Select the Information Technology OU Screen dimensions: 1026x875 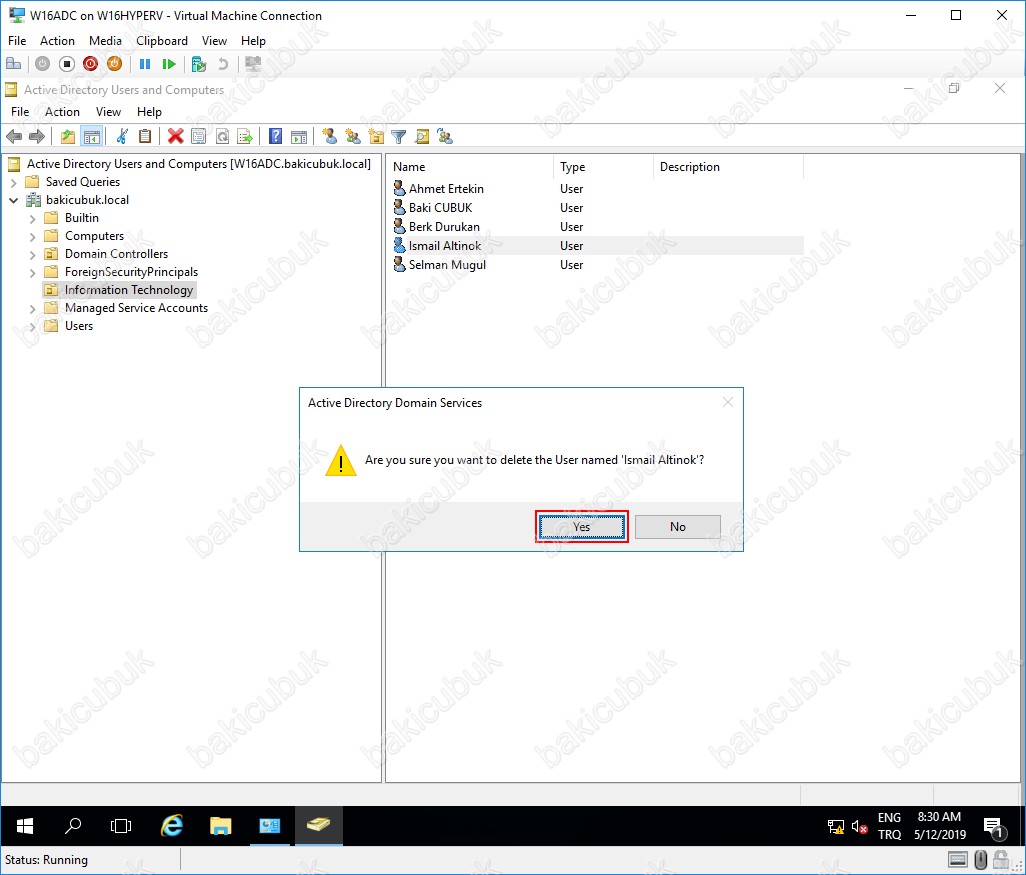click(x=128, y=290)
